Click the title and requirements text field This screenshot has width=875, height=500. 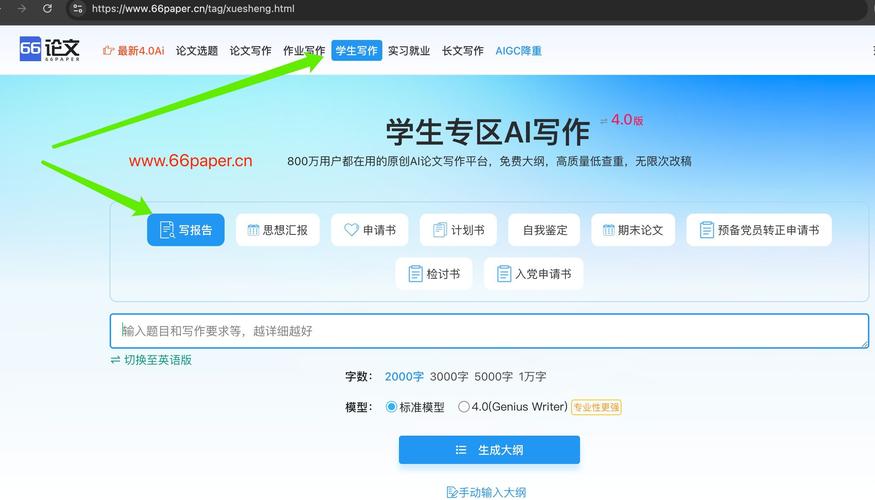[x=489, y=331]
